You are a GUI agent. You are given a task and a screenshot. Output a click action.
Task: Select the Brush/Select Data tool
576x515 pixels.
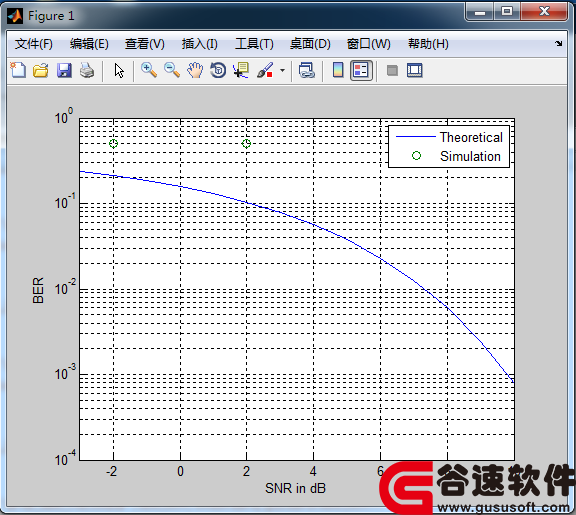click(x=265, y=70)
